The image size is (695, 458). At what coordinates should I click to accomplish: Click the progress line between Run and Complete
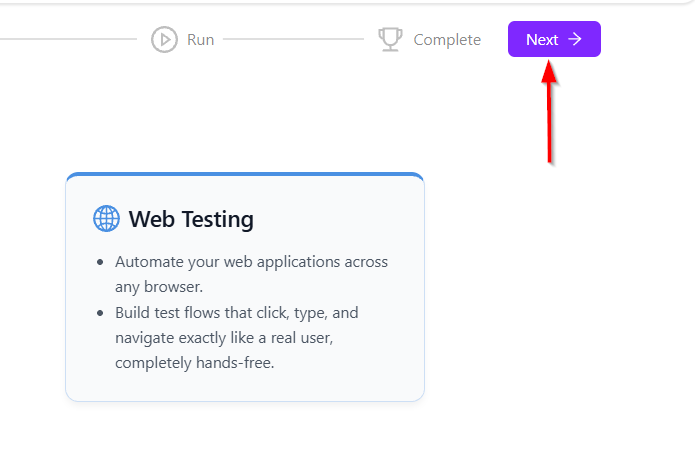[293, 40]
